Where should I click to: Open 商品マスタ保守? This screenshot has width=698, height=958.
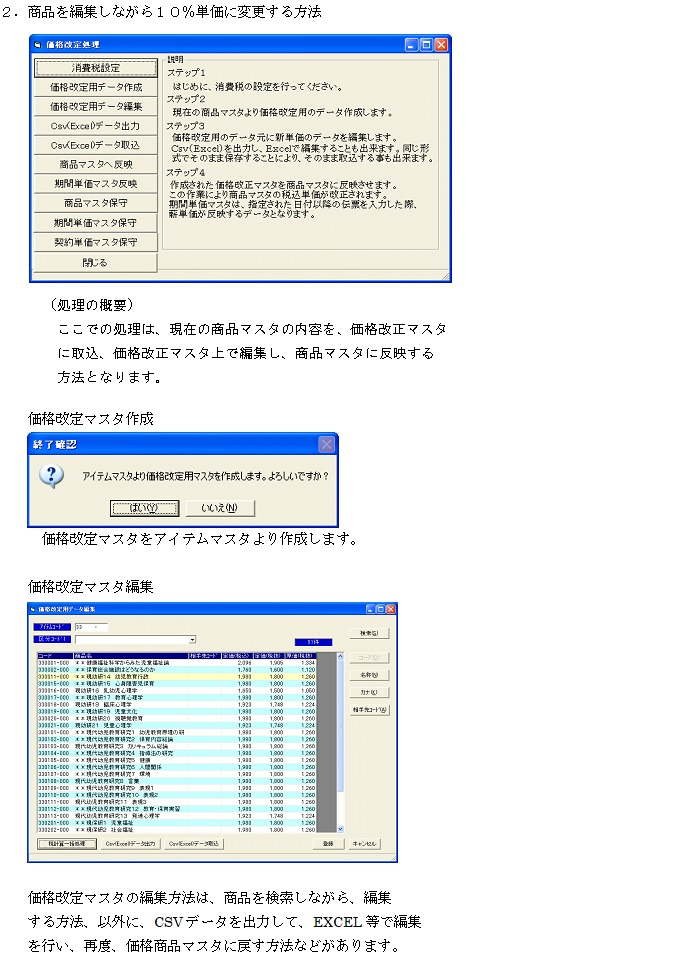tap(96, 203)
